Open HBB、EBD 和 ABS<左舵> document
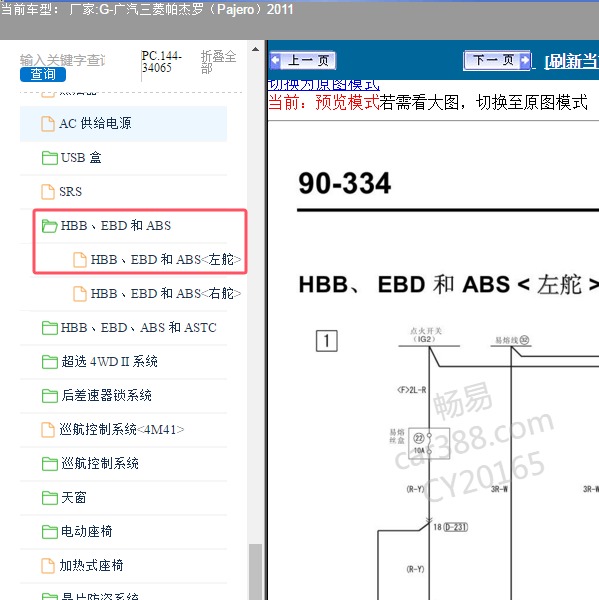This screenshot has width=599, height=600. pos(166,259)
